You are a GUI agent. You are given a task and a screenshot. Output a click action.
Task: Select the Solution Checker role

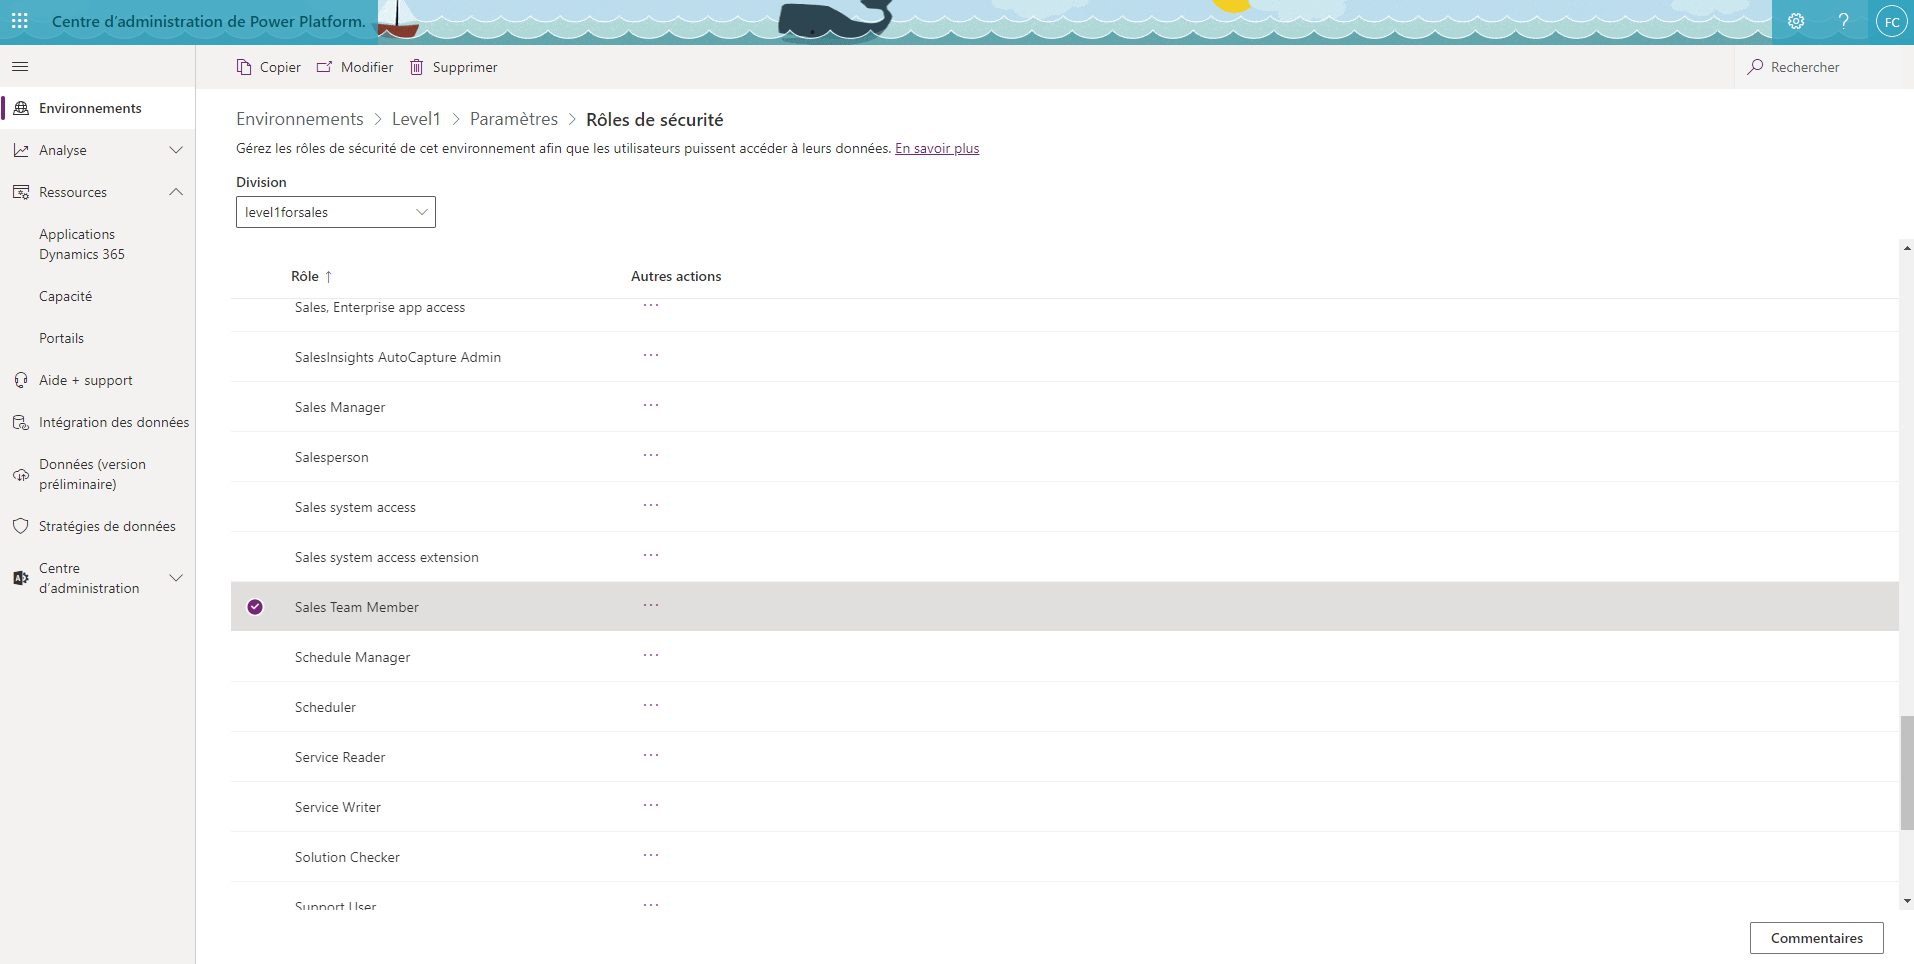click(1064, 857)
